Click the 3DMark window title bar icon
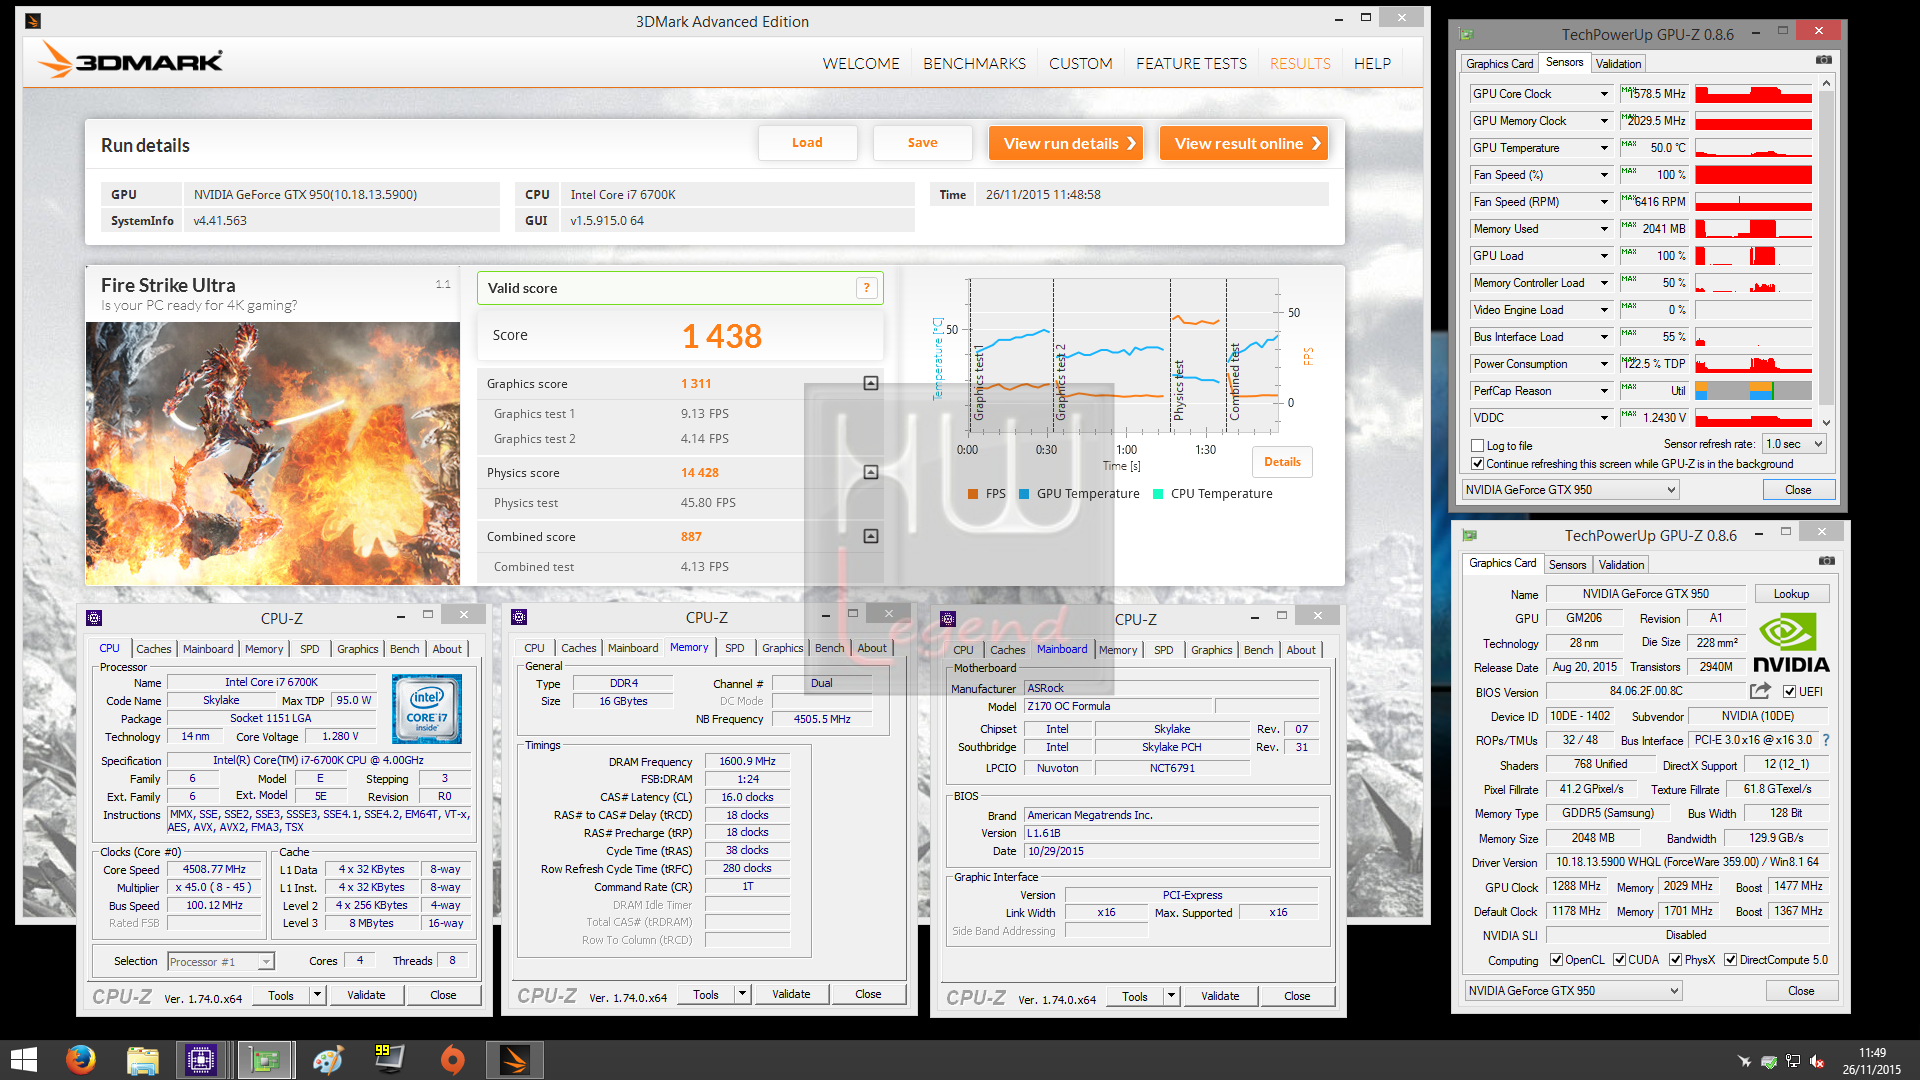 click(33, 20)
